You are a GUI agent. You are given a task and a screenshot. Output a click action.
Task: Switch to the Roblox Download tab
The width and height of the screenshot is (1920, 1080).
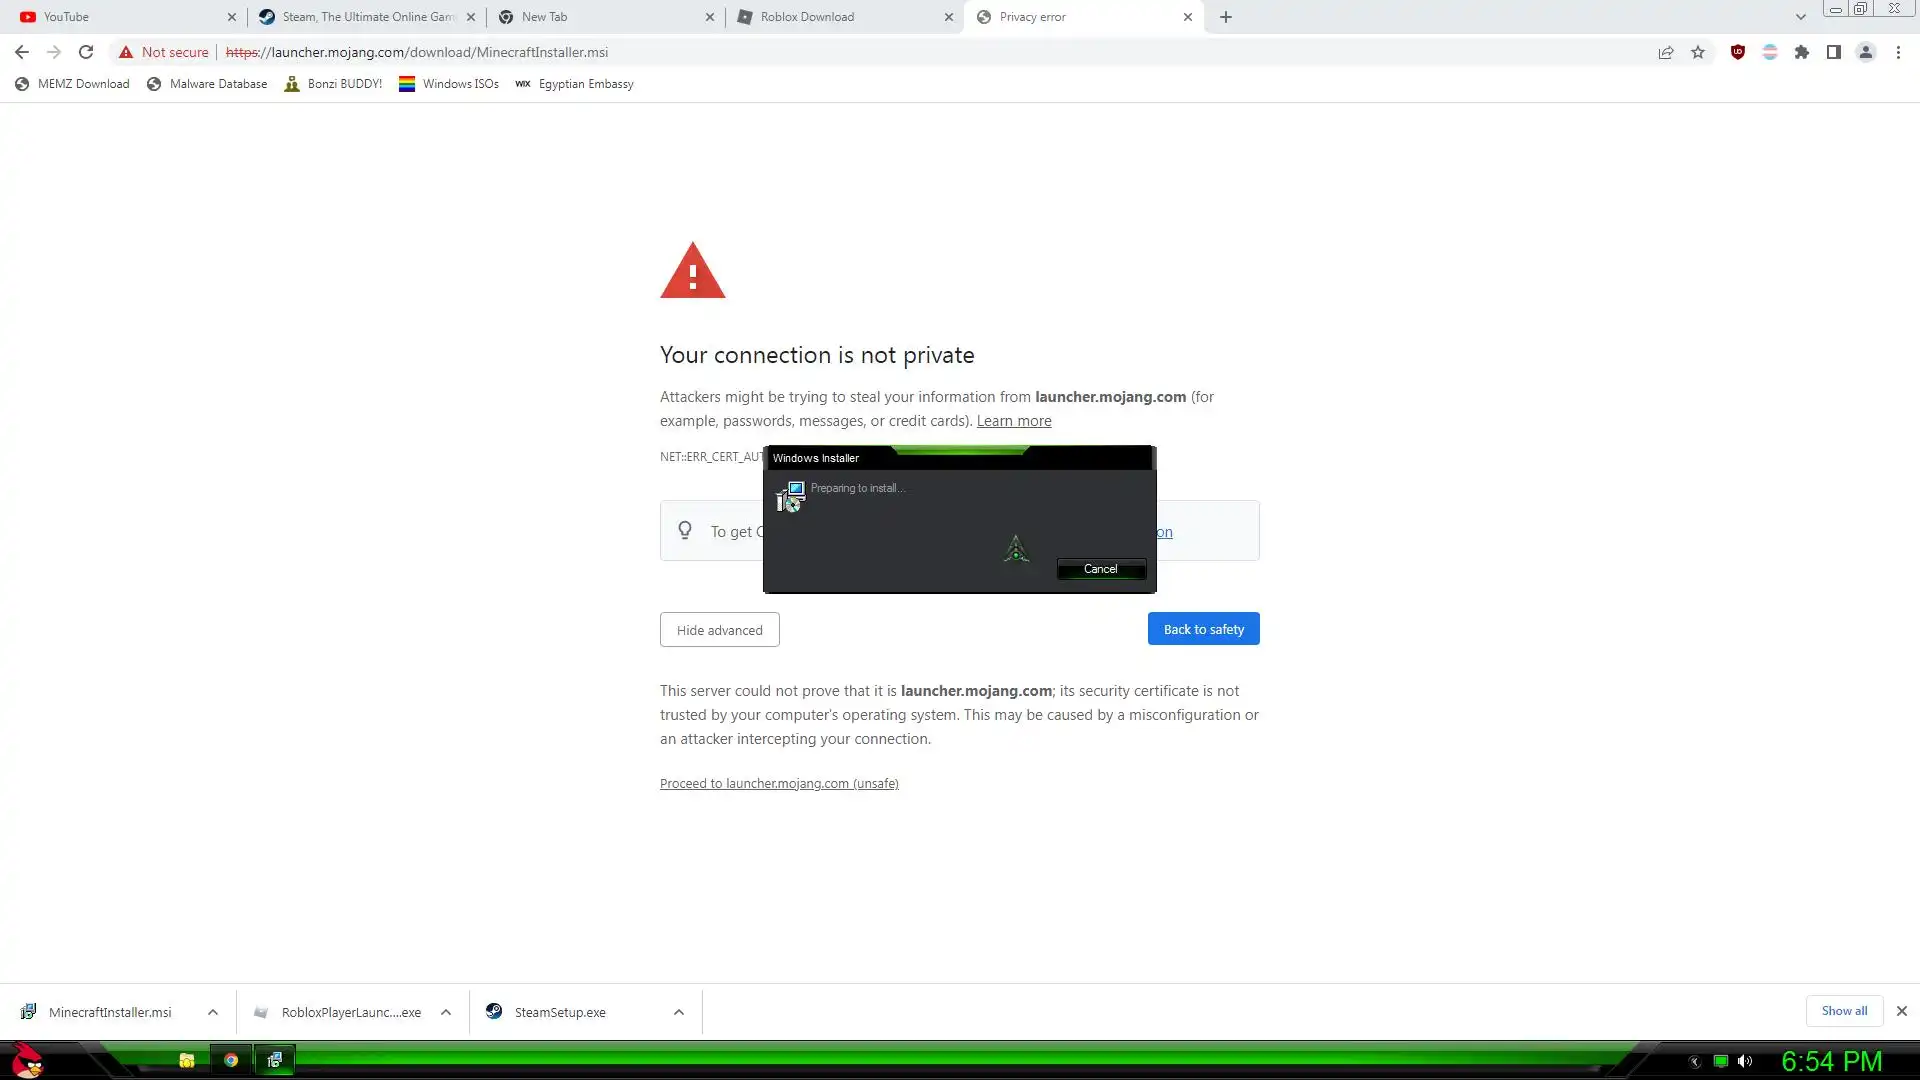point(840,17)
